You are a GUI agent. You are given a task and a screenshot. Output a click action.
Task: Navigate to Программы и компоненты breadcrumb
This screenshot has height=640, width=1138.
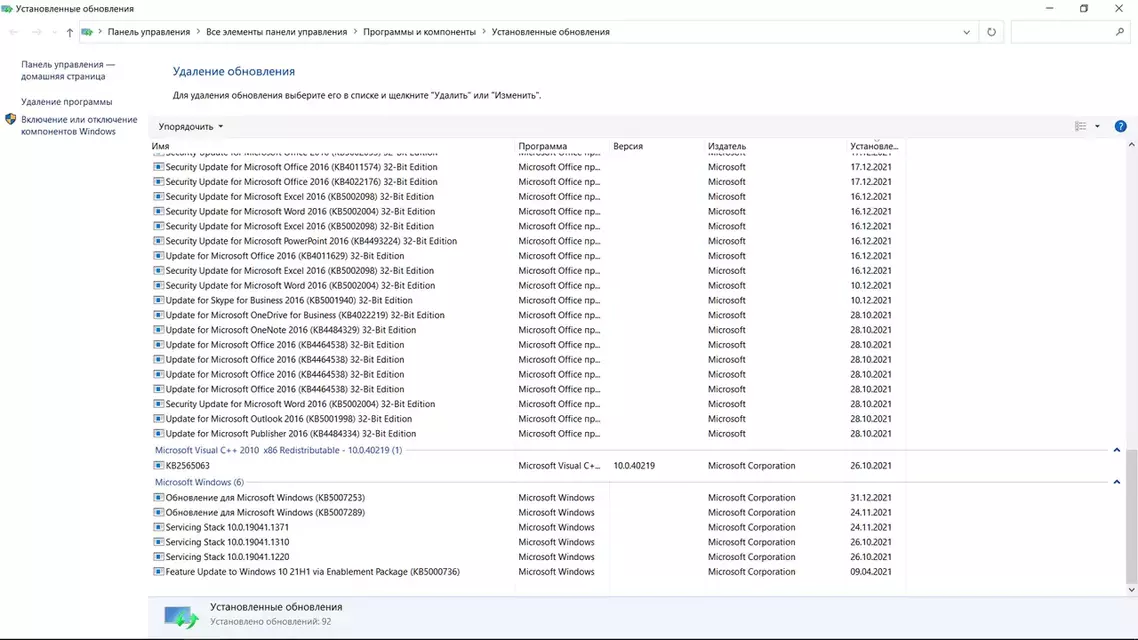419,32
